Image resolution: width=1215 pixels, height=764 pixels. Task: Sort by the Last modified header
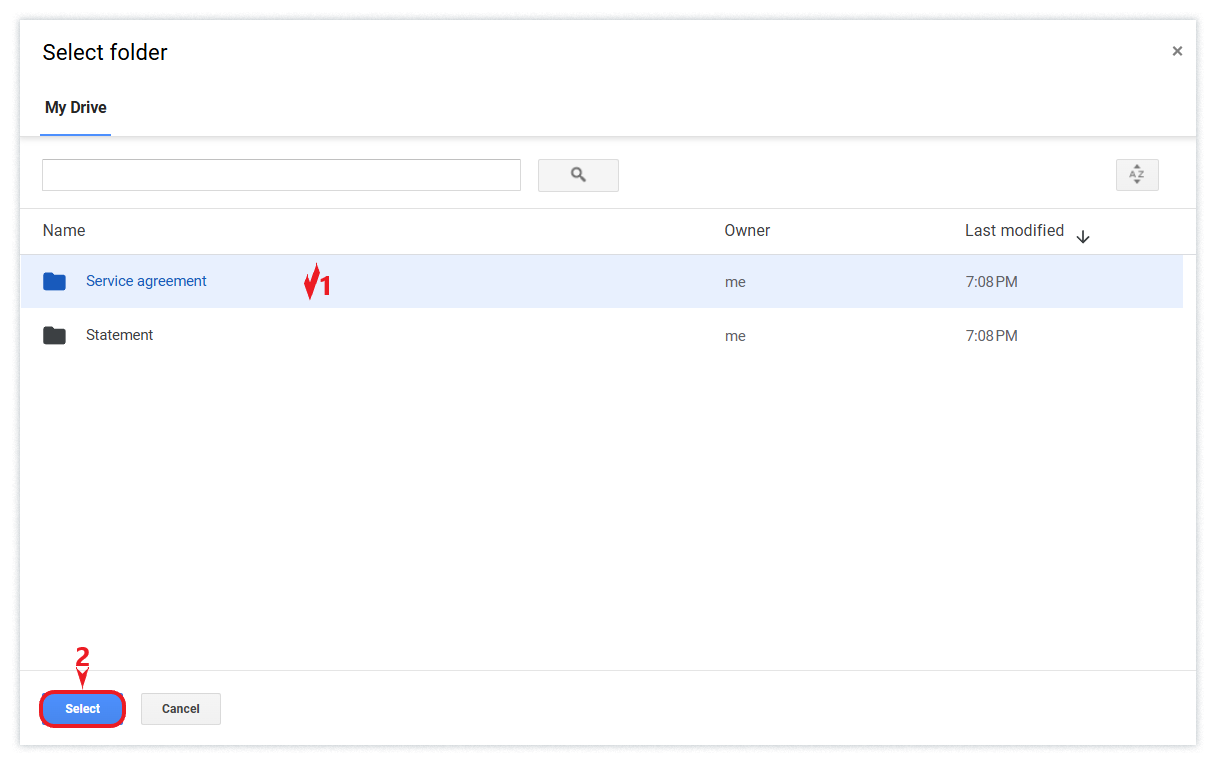tap(1014, 231)
